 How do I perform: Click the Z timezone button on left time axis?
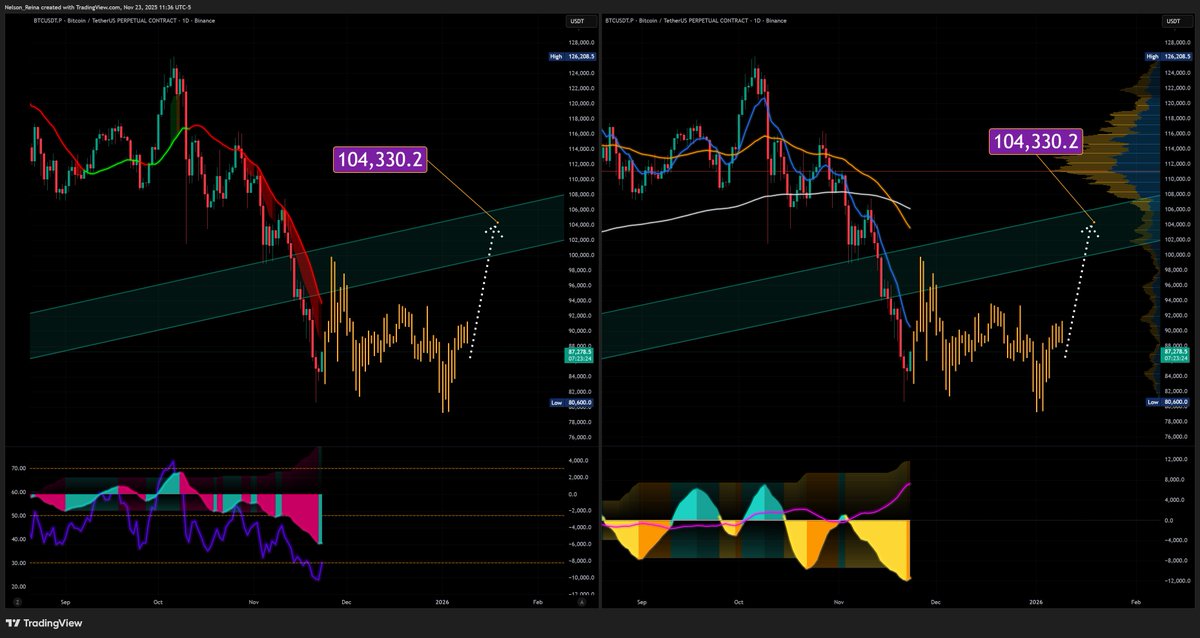pos(16,603)
